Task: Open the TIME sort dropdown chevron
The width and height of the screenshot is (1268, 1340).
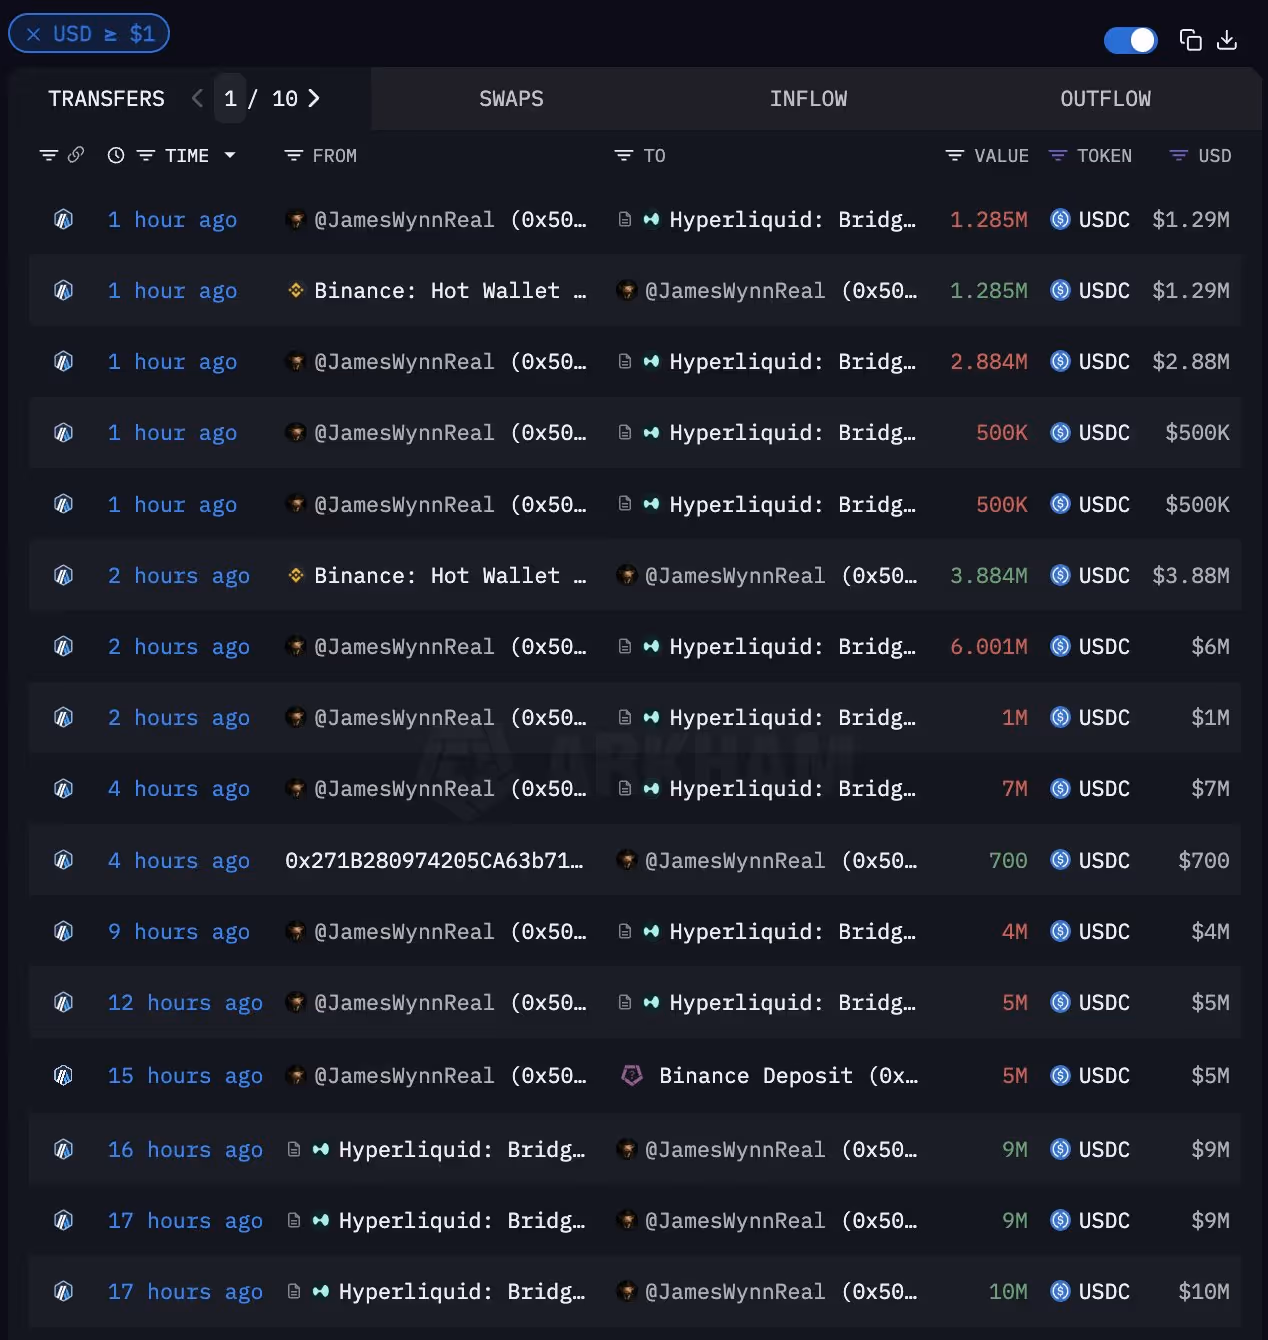Action: pyautogui.click(x=231, y=155)
